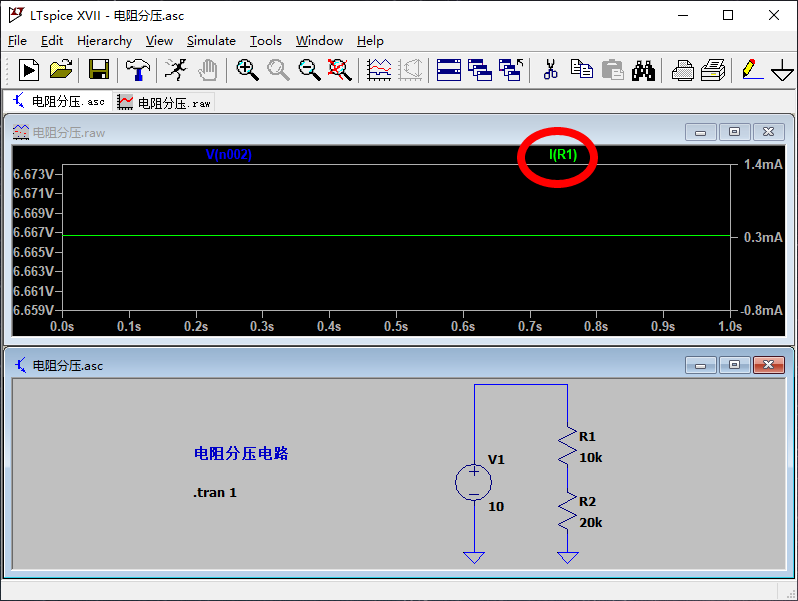This screenshot has width=798, height=601.
Task: Open the Control Panel hammer icon
Action: pos(137,69)
